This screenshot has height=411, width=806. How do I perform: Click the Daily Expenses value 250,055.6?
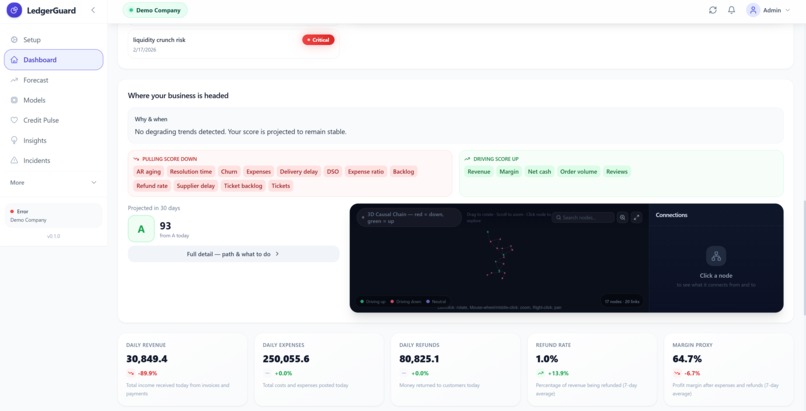(286, 359)
